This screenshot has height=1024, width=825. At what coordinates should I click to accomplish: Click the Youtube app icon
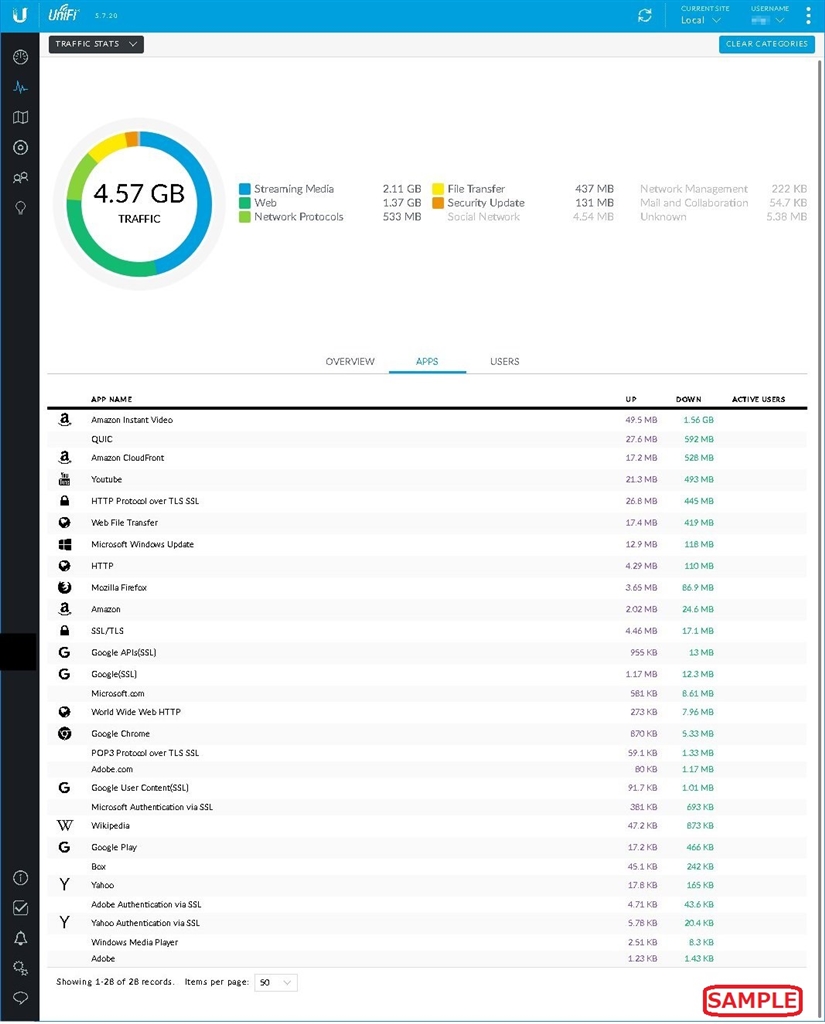(64, 479)
